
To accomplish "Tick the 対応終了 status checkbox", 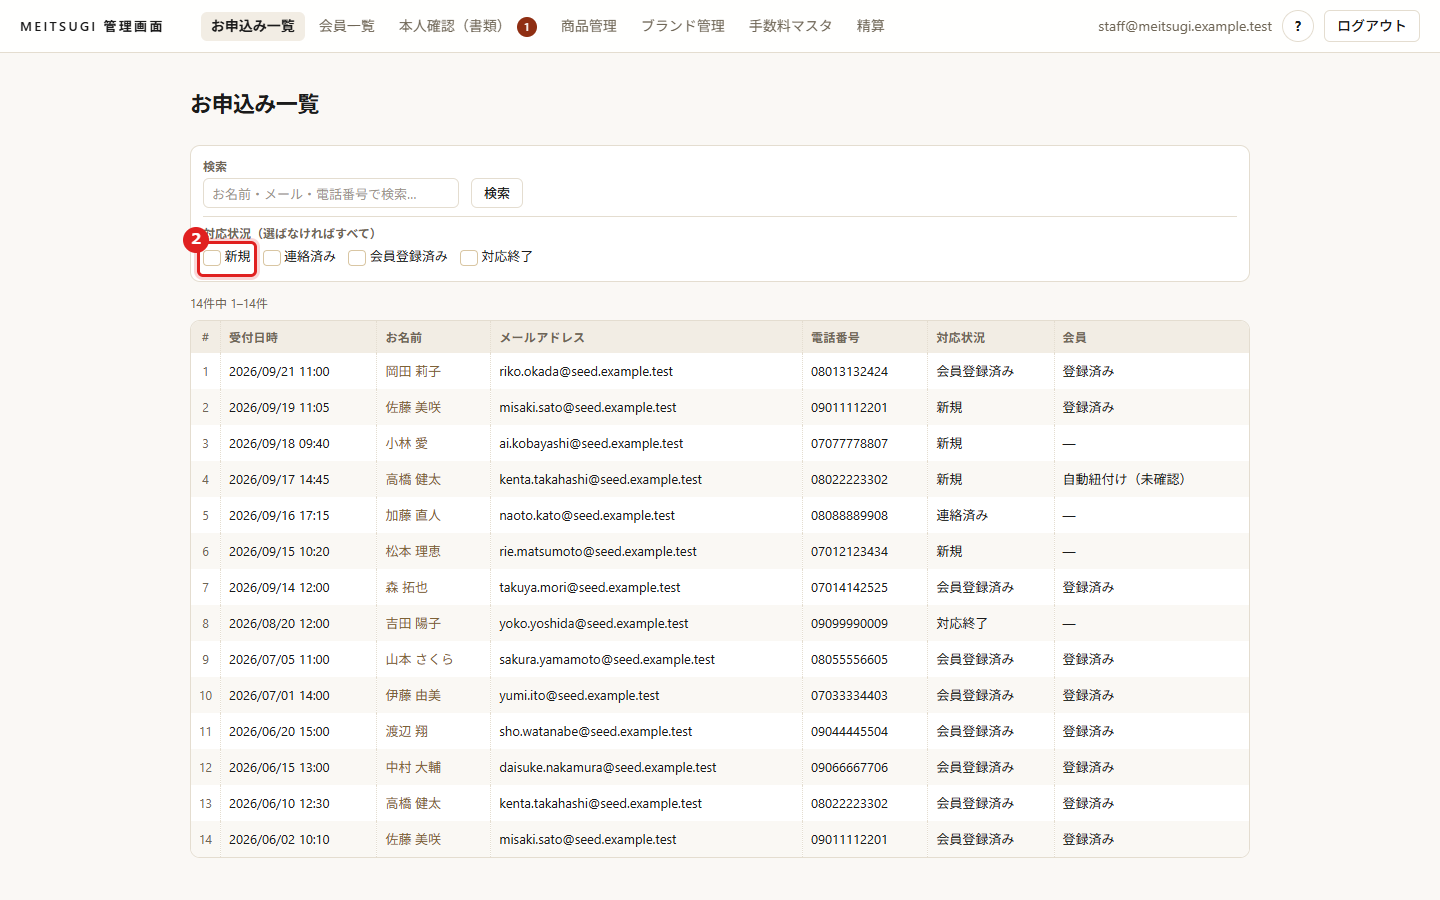I will 469,258.
